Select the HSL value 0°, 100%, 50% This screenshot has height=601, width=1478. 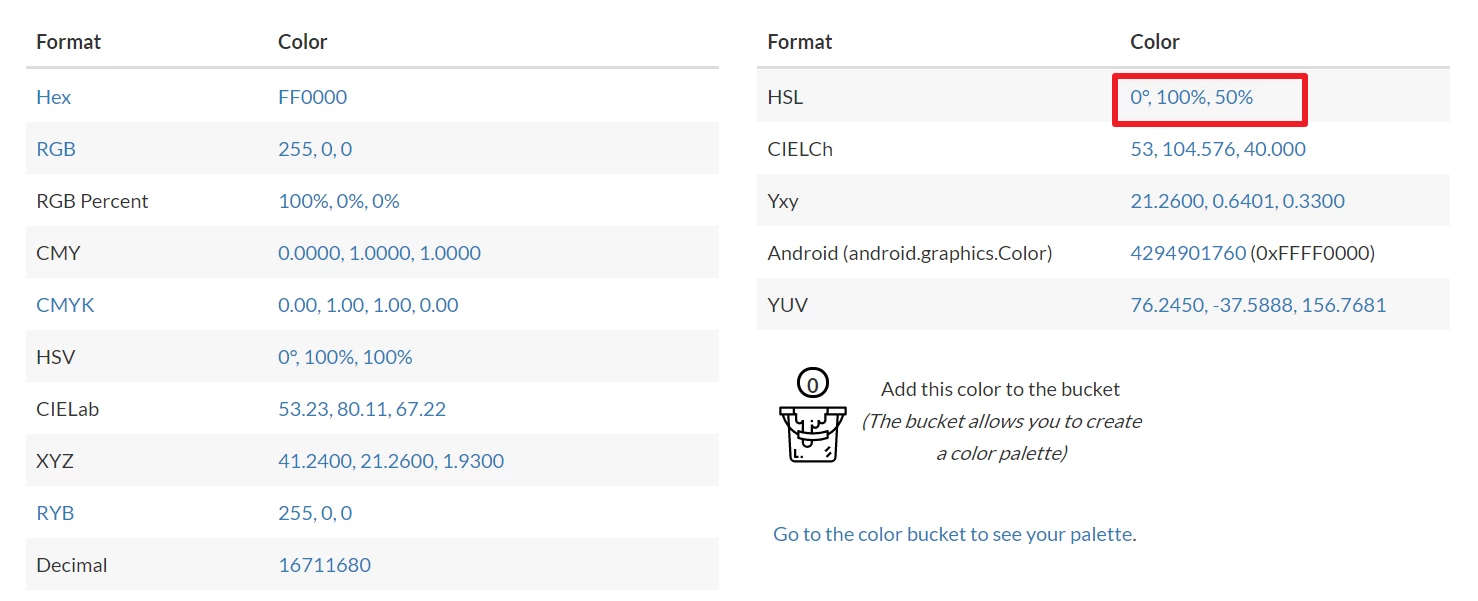(1191, 97)
